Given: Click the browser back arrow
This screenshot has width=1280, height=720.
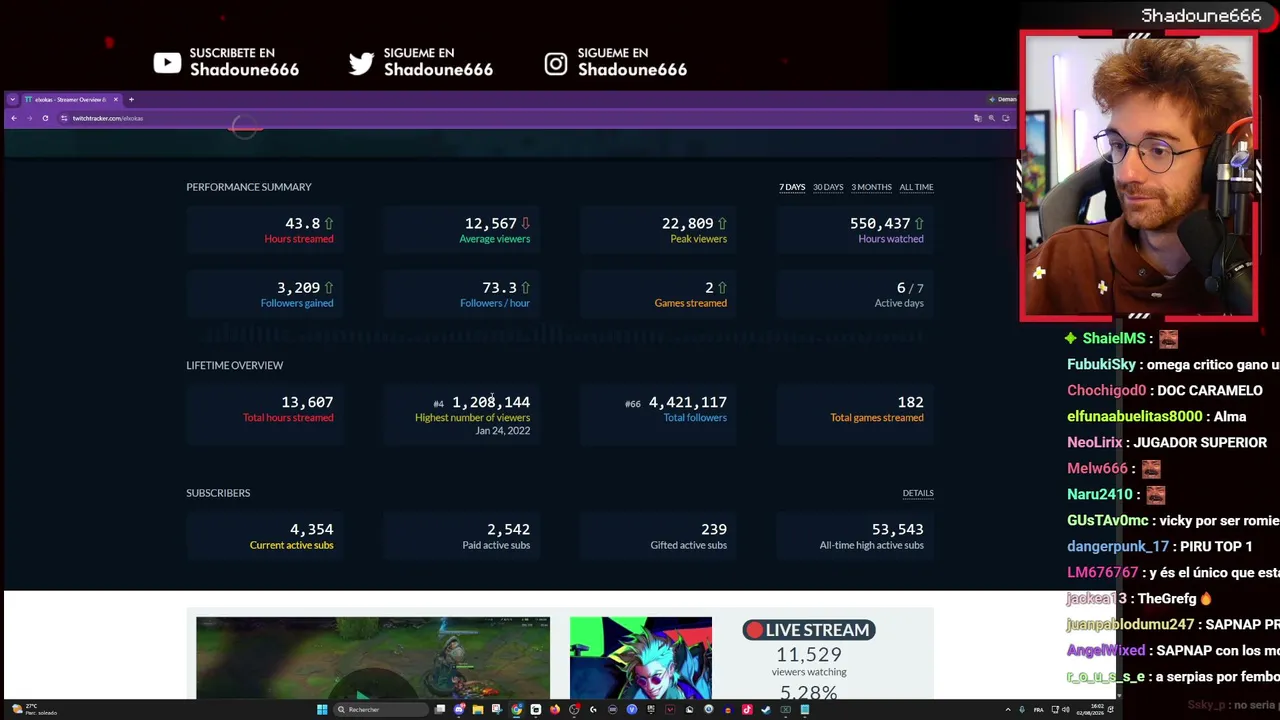Looking at the screenshot, I should (14, 118).
